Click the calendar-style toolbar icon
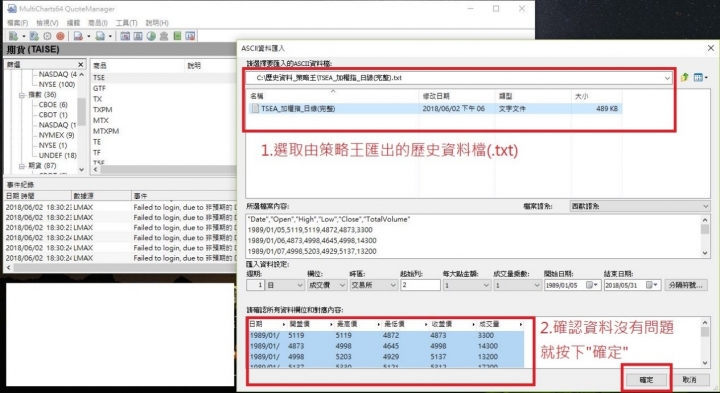720x393 pixels. click(125, 36)
